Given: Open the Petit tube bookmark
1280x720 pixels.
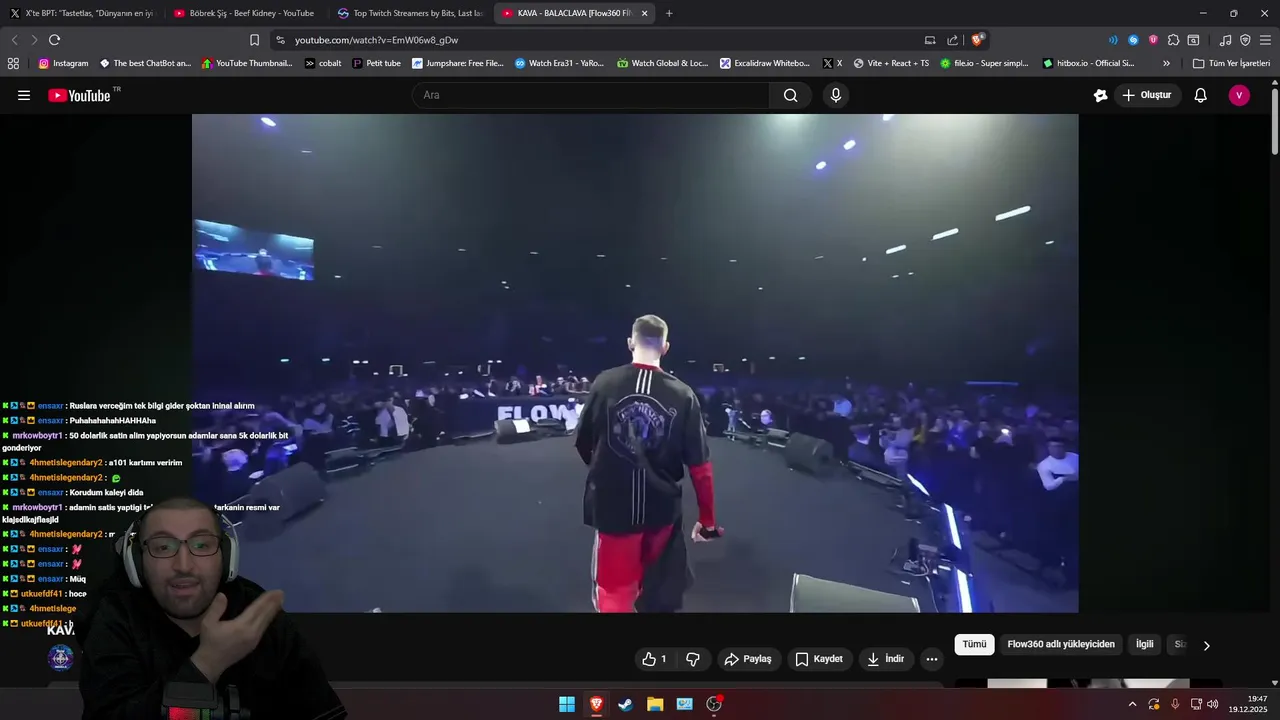Looking at the screenshot, I should click(377, 63).
